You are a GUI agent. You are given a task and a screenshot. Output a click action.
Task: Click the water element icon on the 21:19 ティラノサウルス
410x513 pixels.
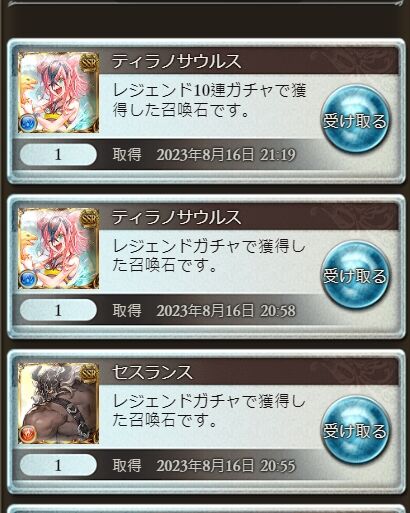28,123
